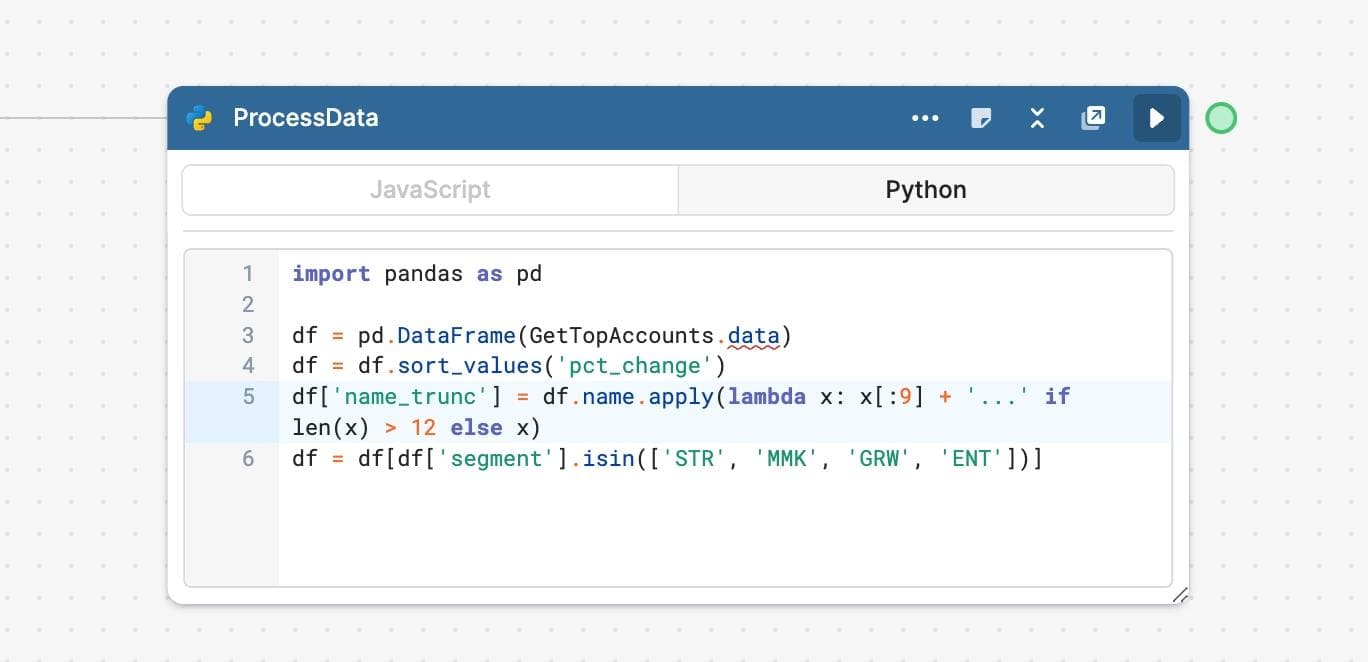Collapse the ProcessData block

1037,118
